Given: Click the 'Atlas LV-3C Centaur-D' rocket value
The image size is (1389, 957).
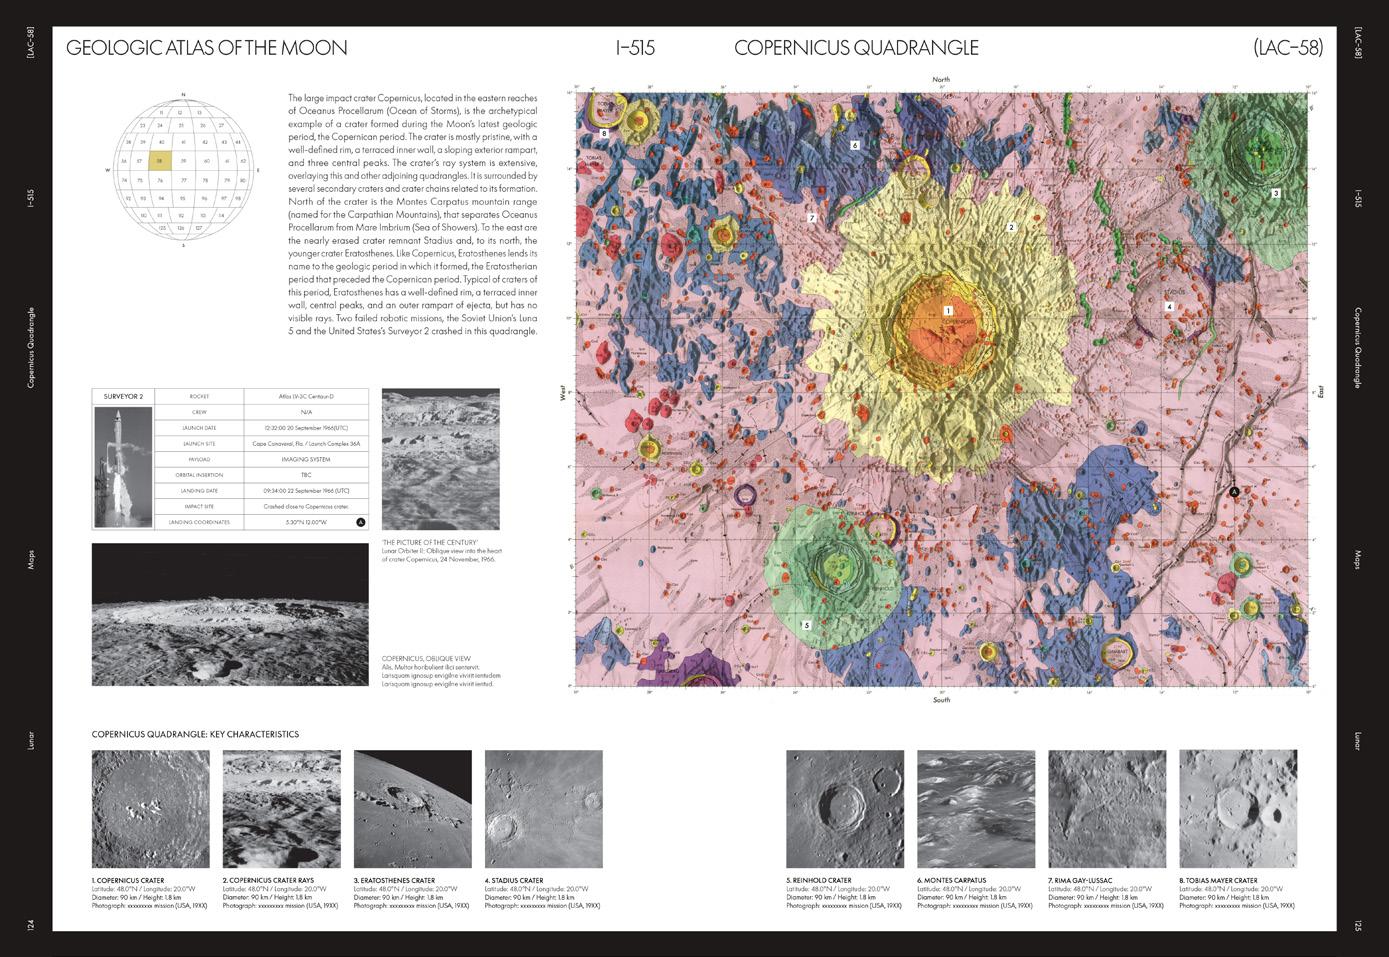Looking at the screenshot, I should 307,396.
